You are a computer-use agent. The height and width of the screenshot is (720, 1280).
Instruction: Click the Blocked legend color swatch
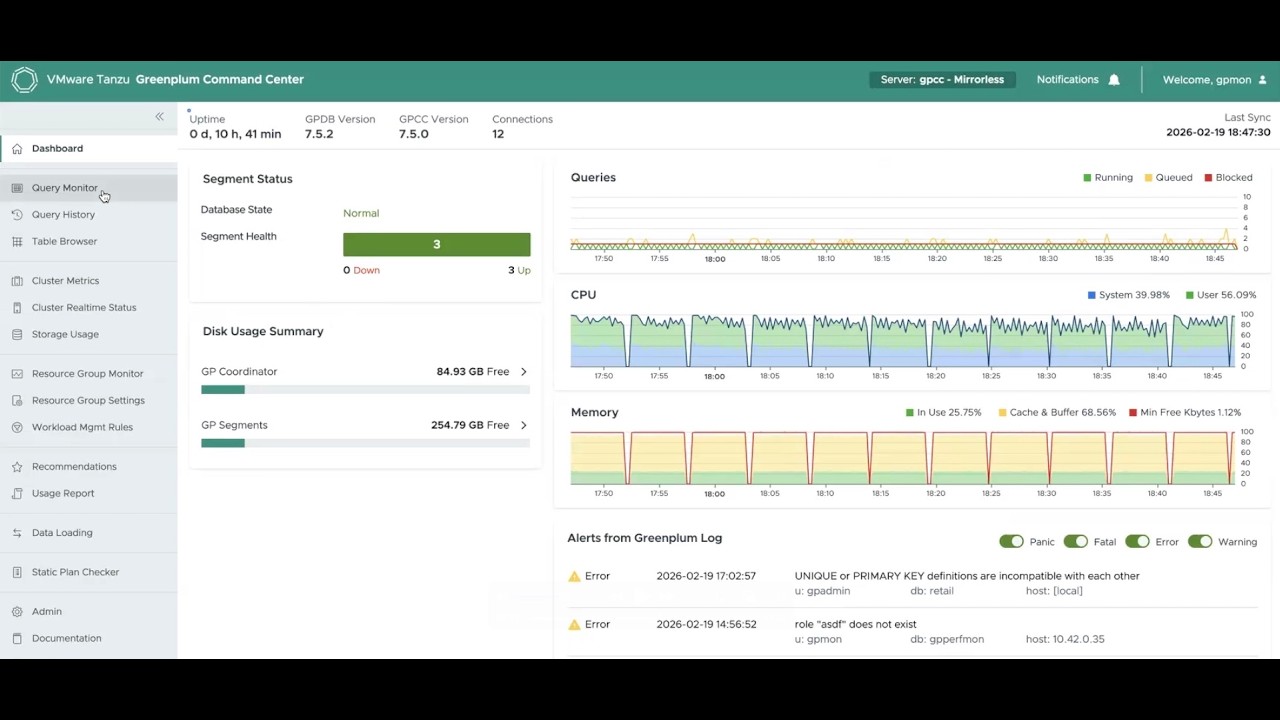click(x=1208, y=178)
